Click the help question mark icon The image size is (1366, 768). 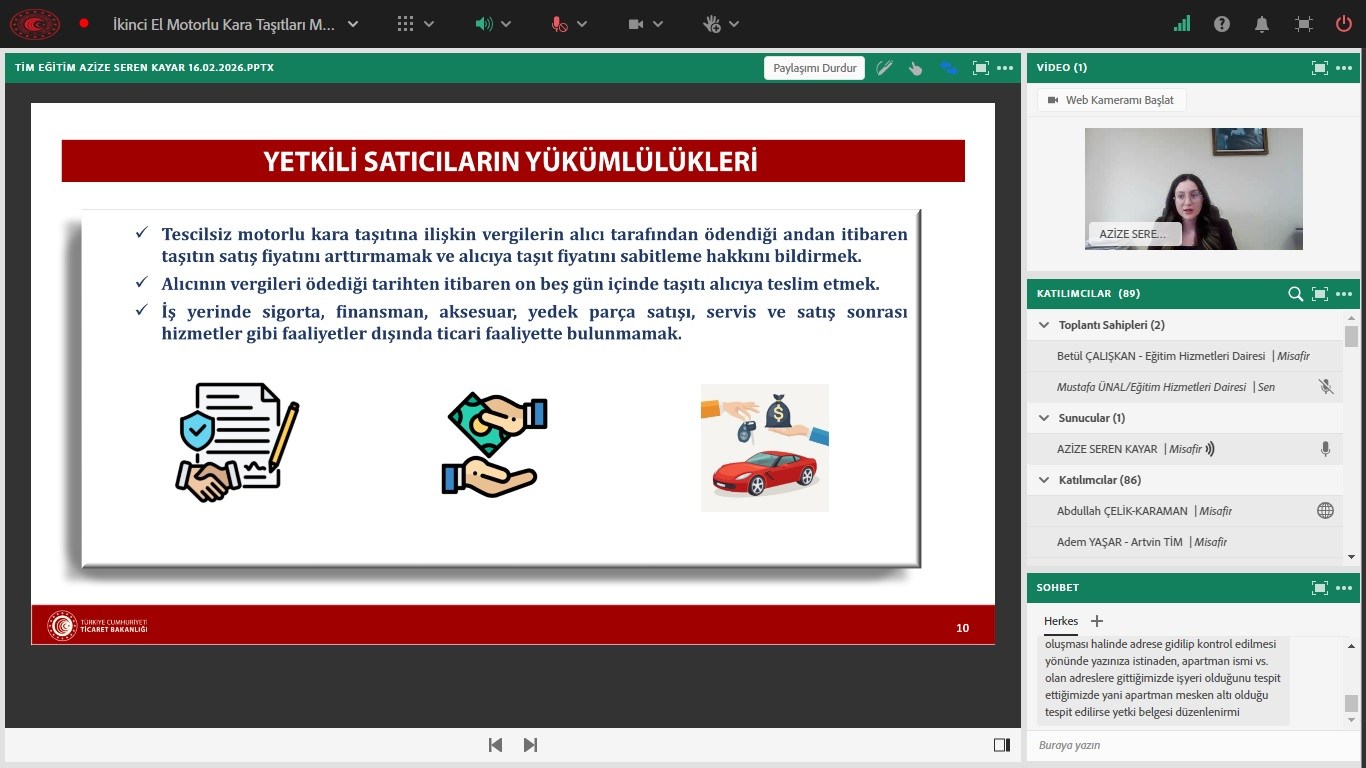click(1222, 24)
